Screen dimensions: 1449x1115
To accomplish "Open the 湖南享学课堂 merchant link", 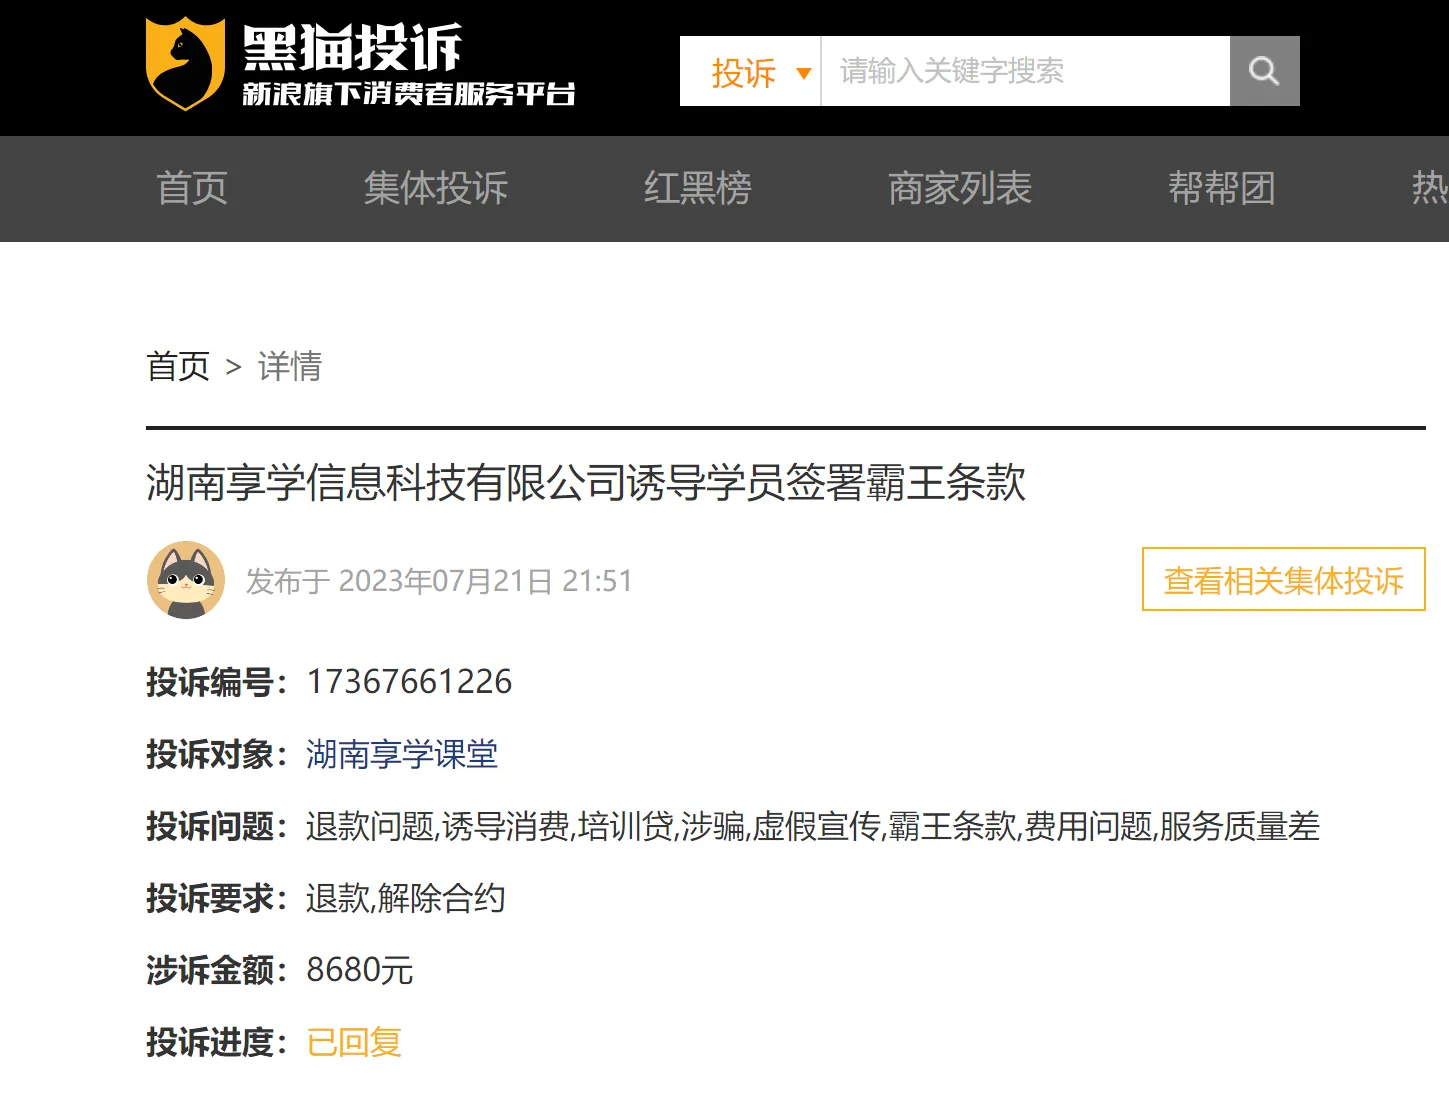I will 402,754.
